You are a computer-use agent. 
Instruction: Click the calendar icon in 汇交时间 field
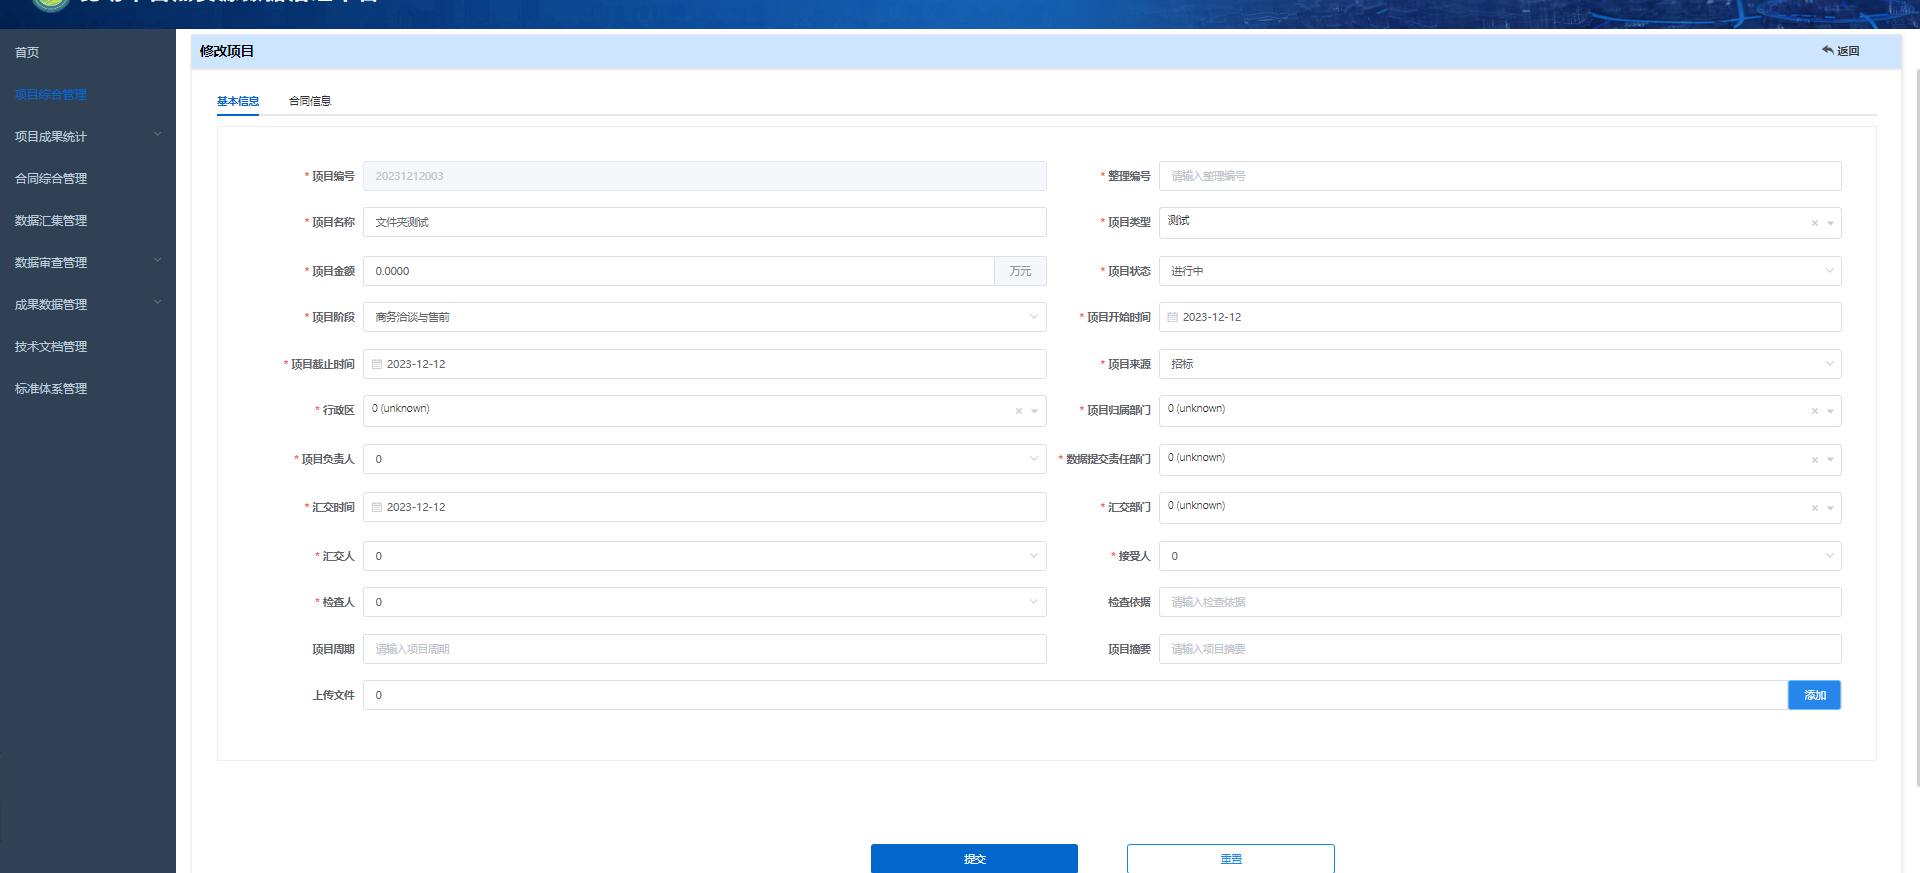[377, 507]
